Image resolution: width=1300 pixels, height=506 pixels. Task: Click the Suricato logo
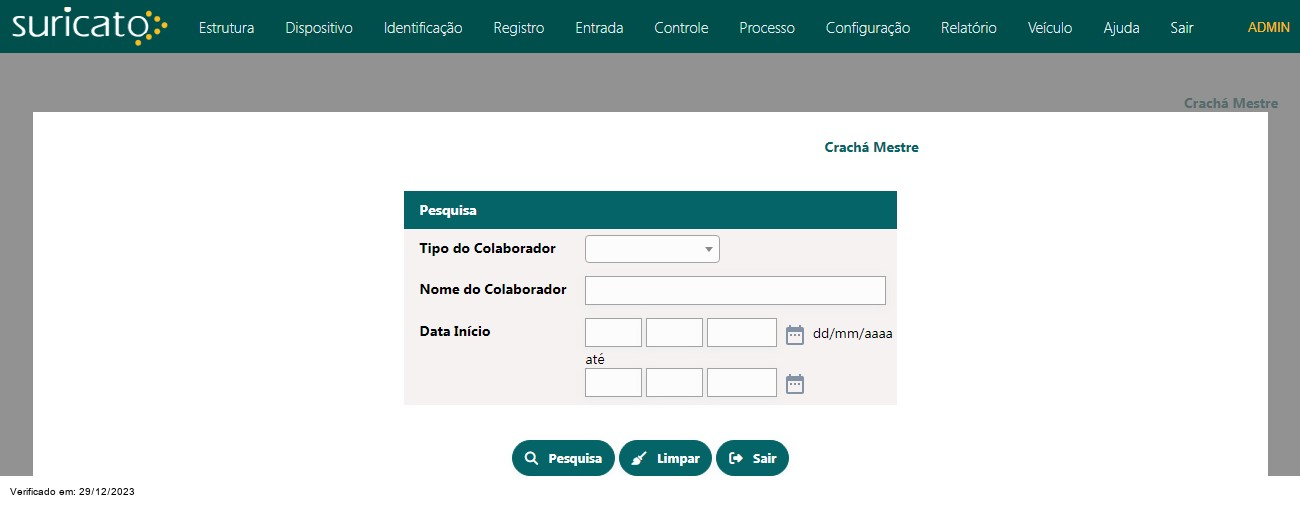[90, 27]
